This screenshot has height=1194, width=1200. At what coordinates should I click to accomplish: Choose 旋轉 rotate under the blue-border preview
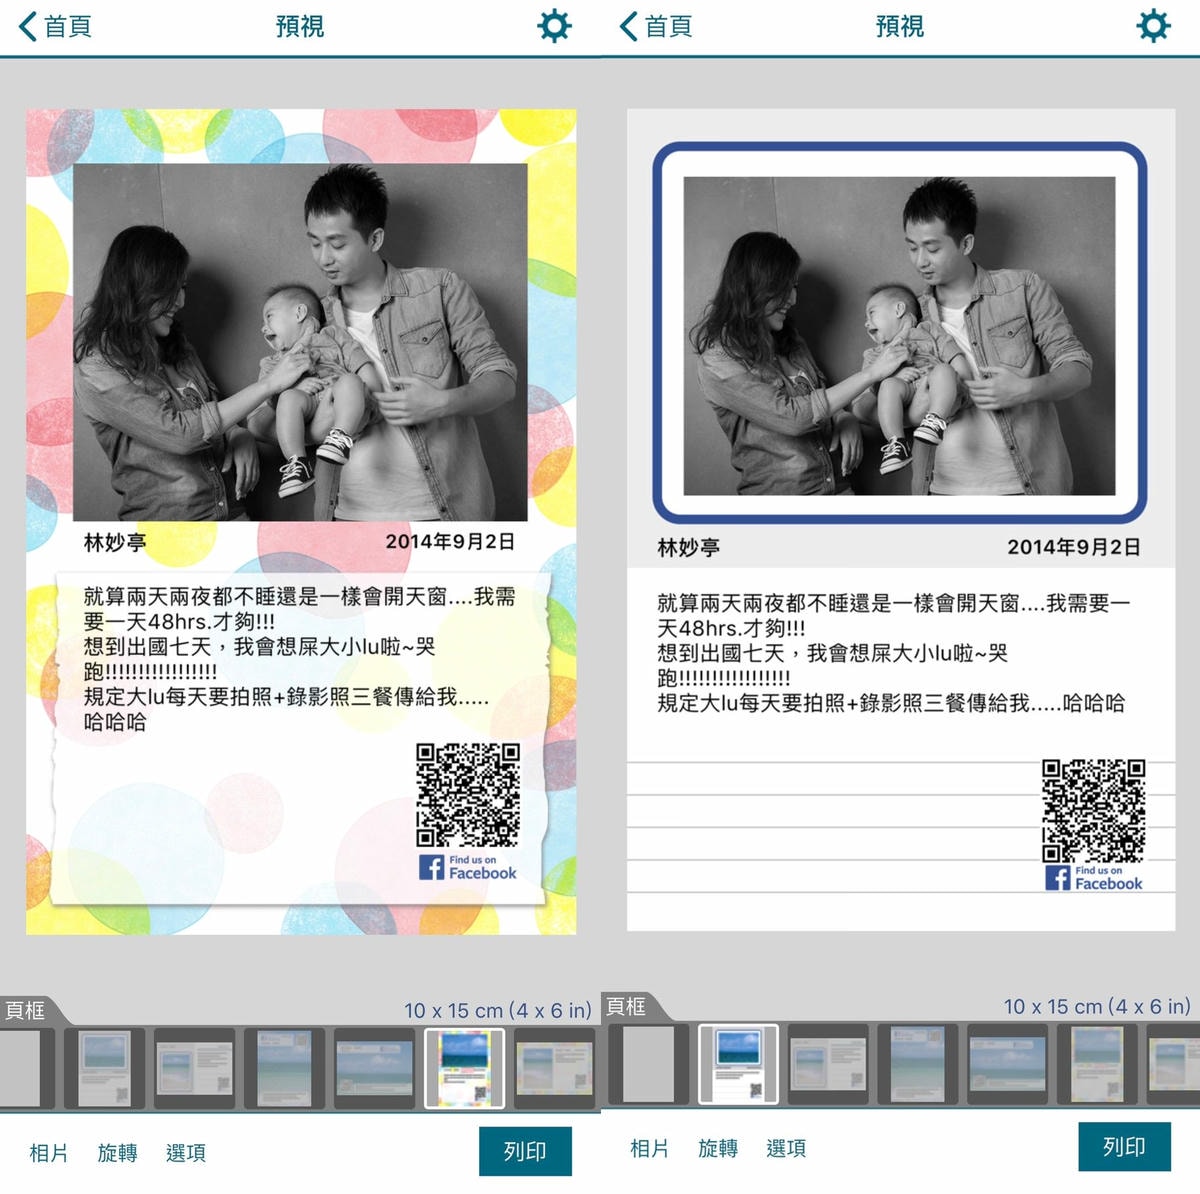718,1148
